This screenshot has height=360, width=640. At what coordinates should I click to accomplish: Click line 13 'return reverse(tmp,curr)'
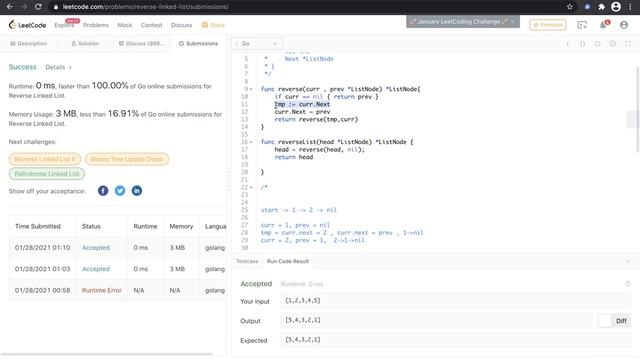[x=316, y=120]
